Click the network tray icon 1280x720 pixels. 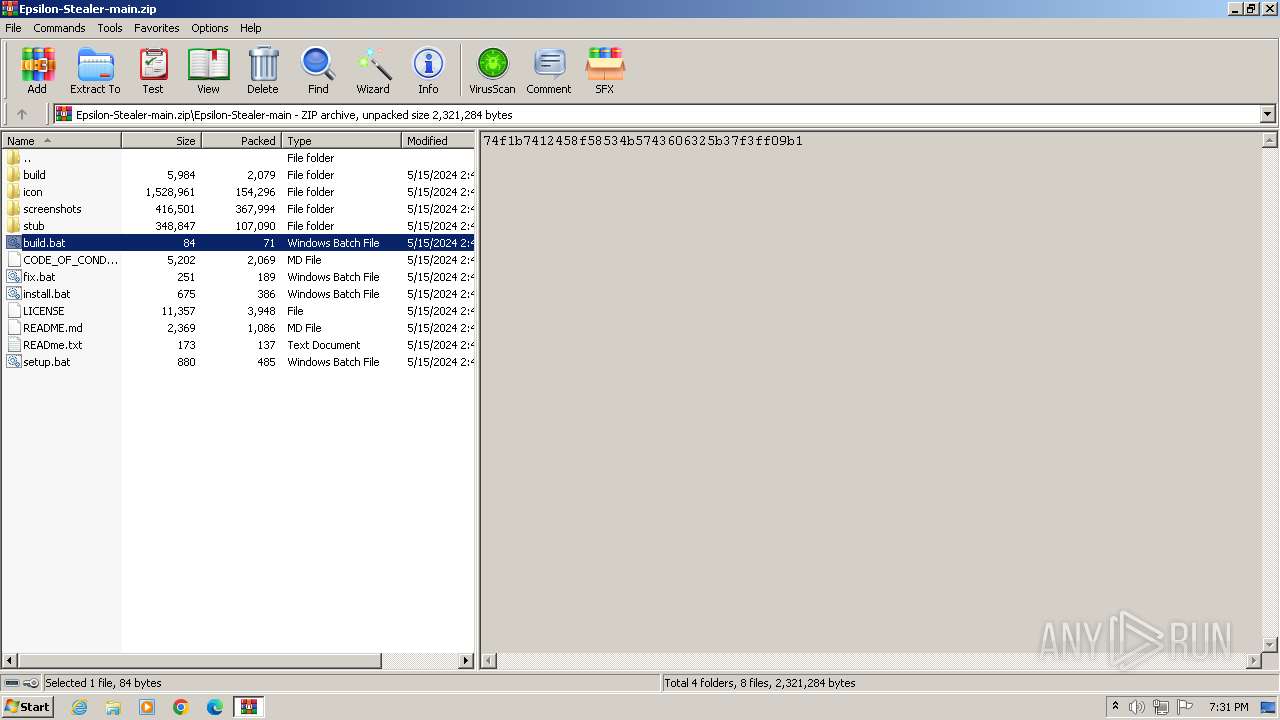[x=1161, y=707]
